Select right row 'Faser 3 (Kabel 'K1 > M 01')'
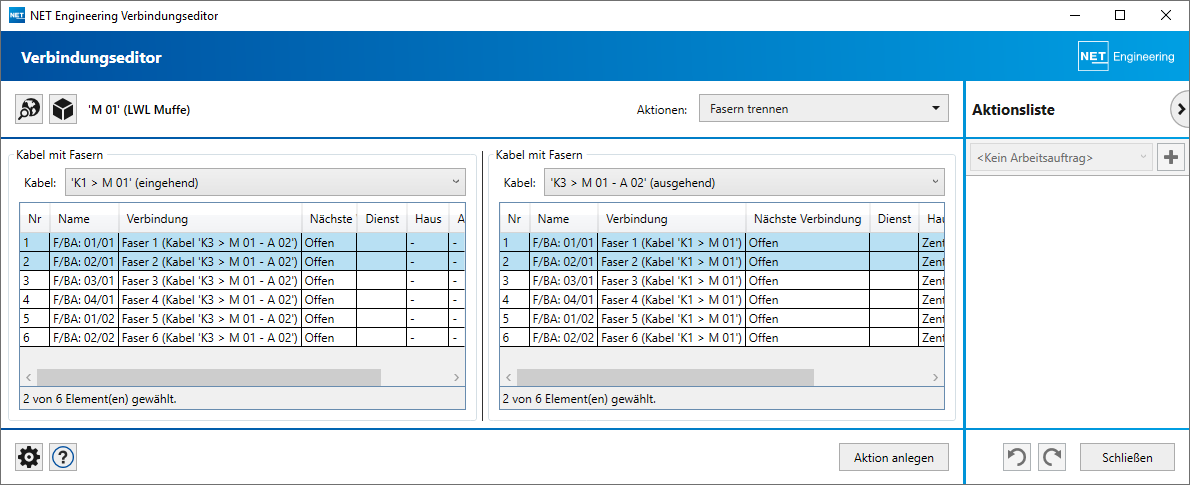Image resolution: width=1190 pixels, height=485 pixels. [722, 280]
